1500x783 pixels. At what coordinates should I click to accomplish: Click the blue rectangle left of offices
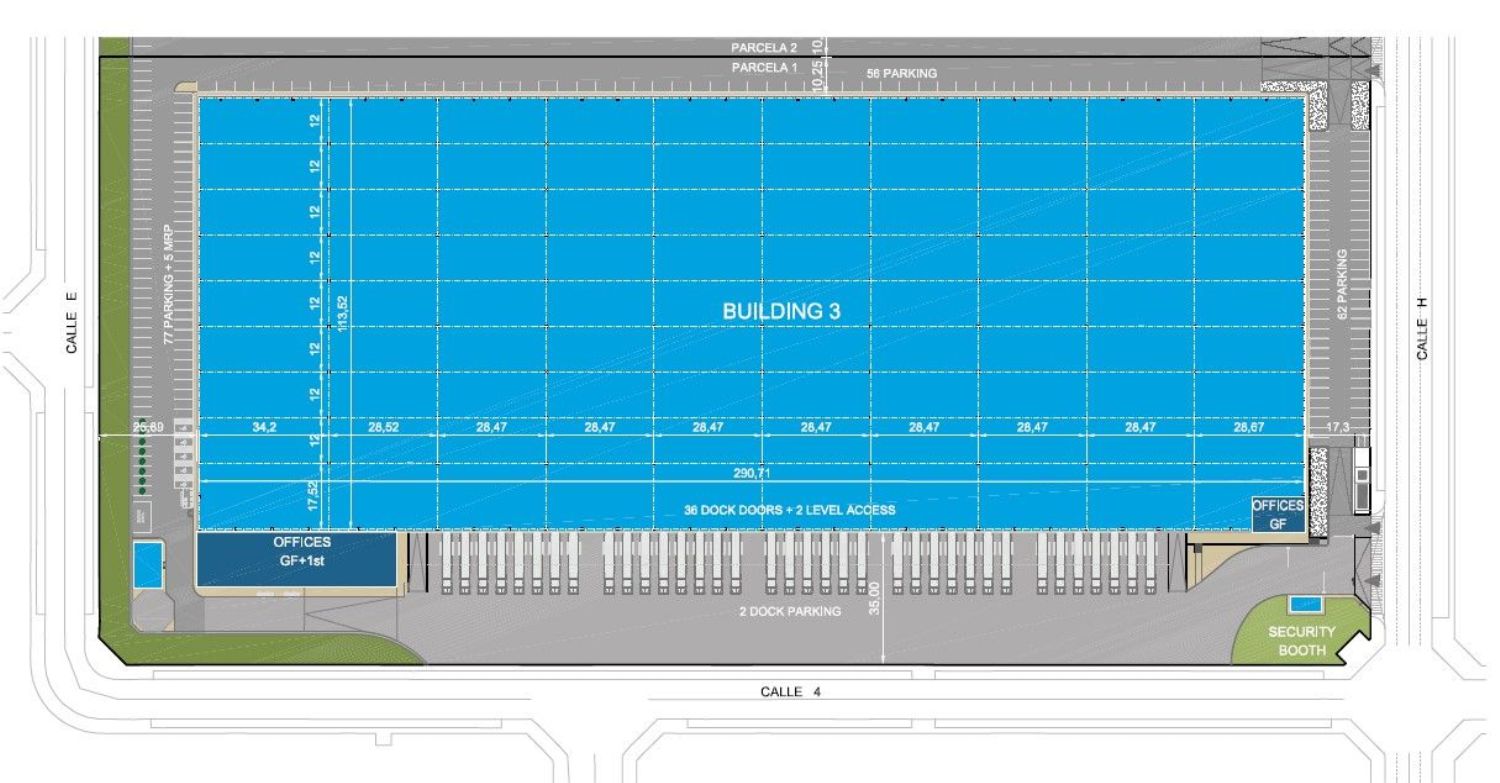[147, 565]
